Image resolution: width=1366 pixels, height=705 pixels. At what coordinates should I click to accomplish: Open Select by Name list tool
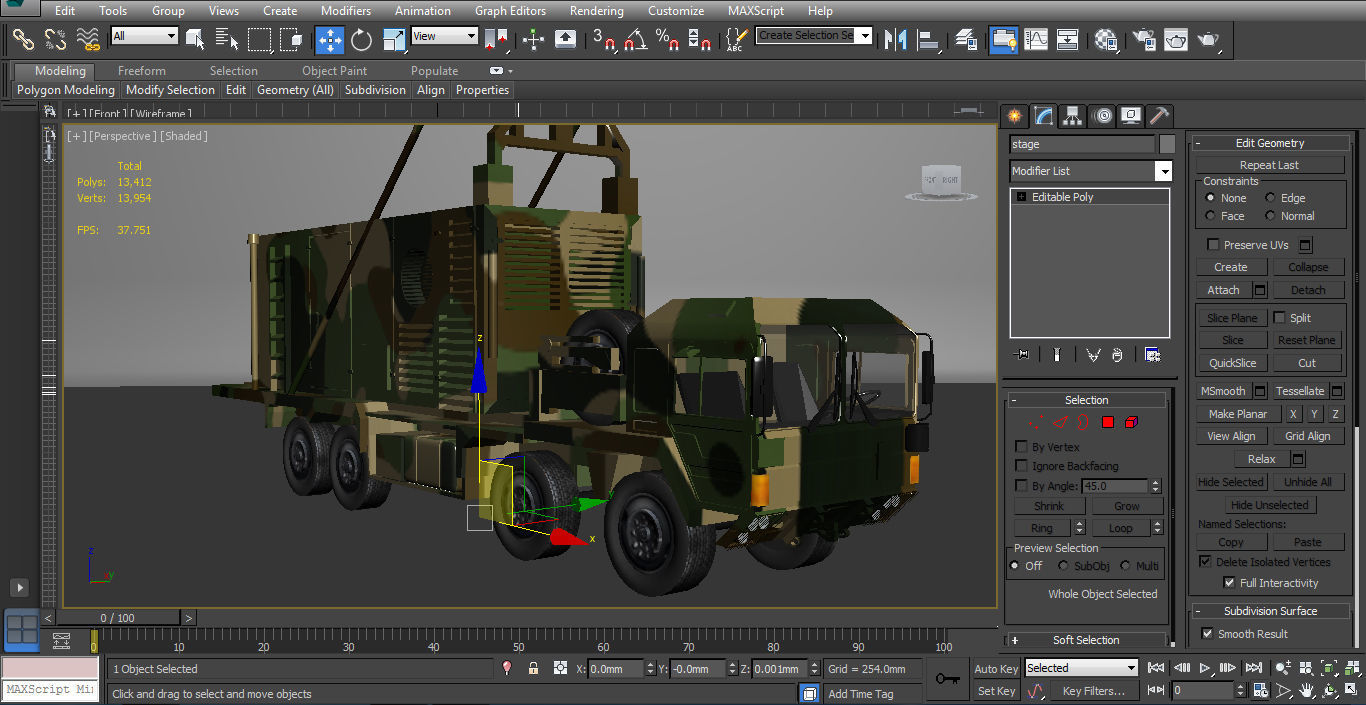(x=227, y=39)
